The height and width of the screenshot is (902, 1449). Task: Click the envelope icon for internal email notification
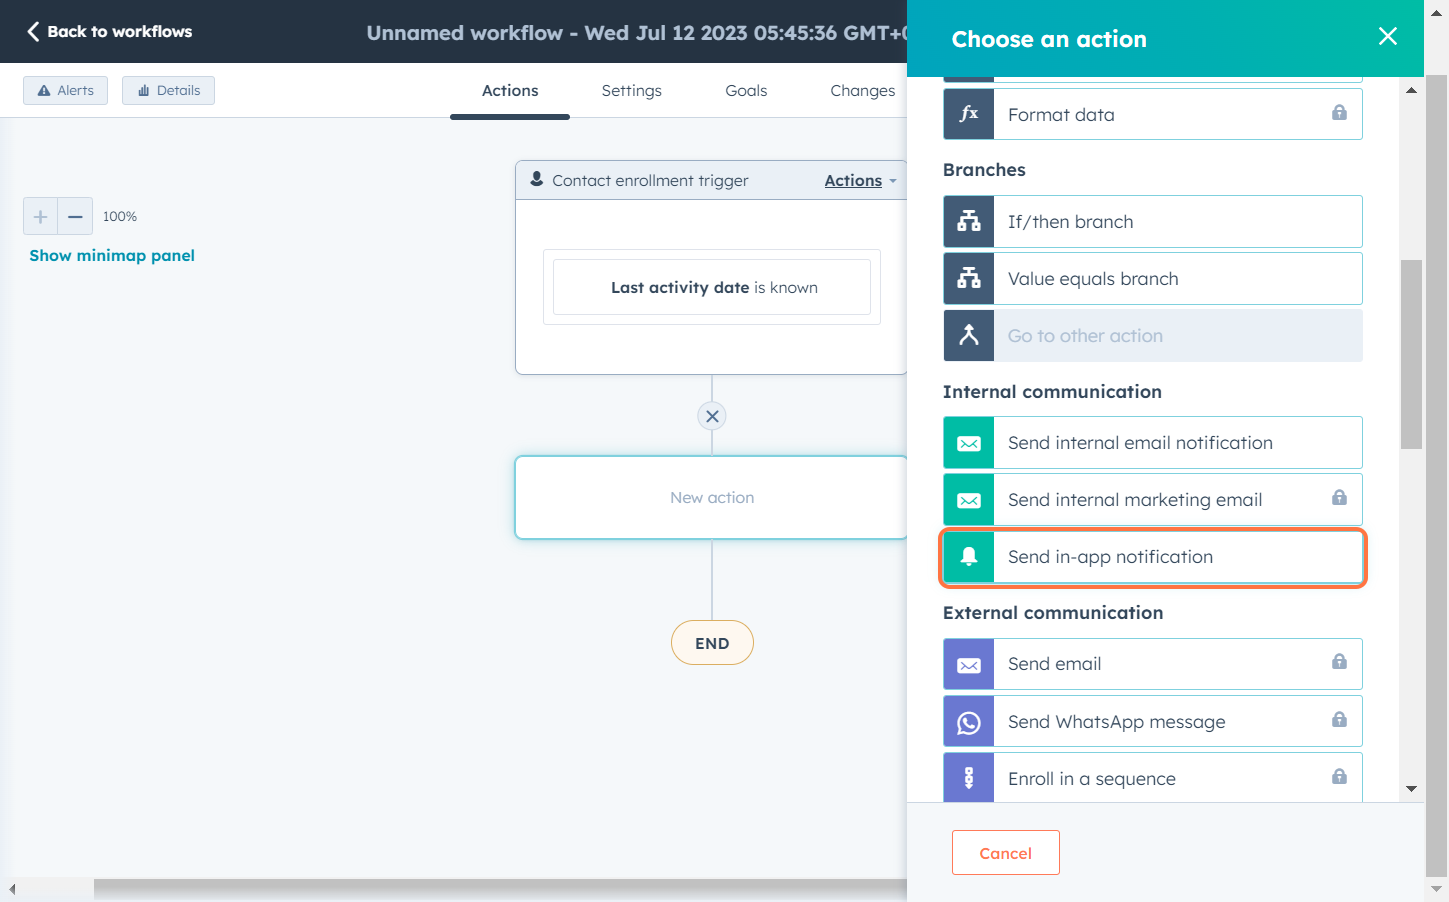968,443
